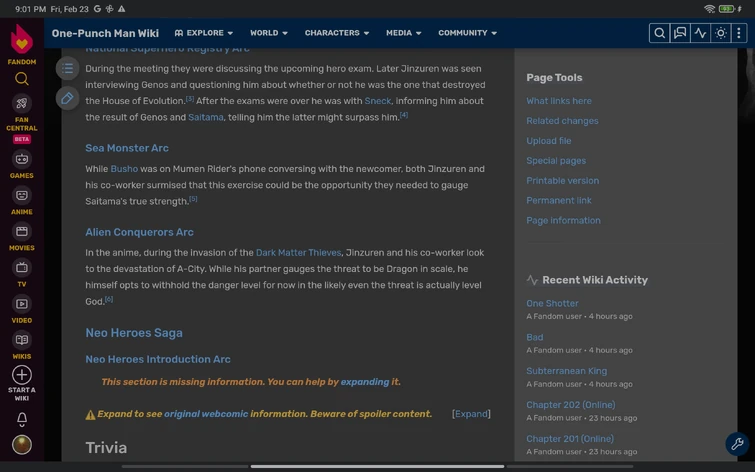Open One Shotter recent activity entry
This screenshot has width=755, height=472.
(552, 303)
